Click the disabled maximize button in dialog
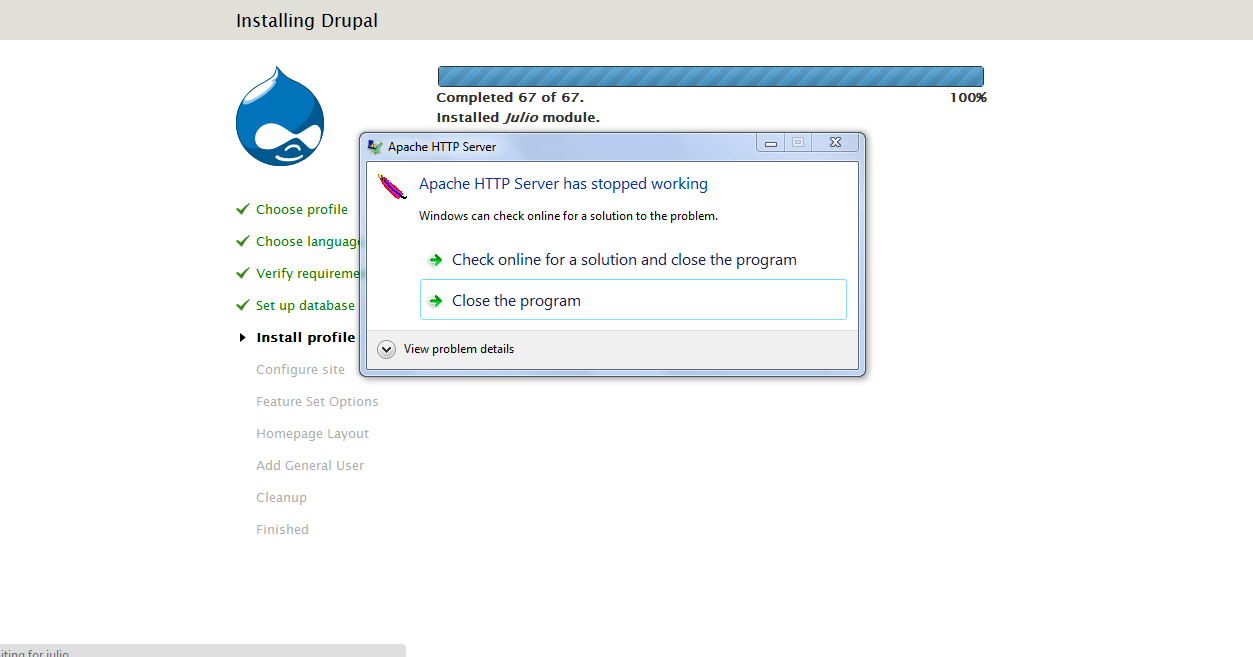 click(798, 143)
